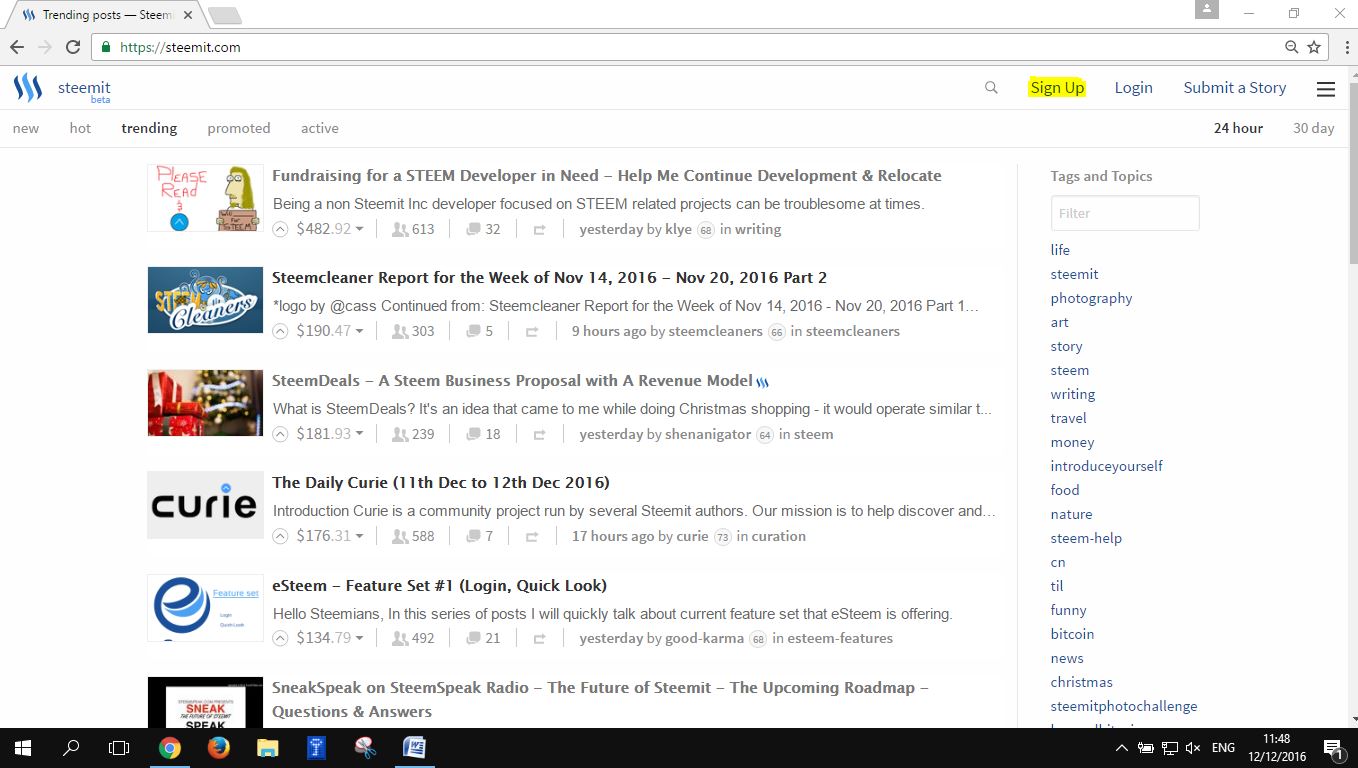Show the 588 voters on Daily Curie post

[x=413, y=536]
